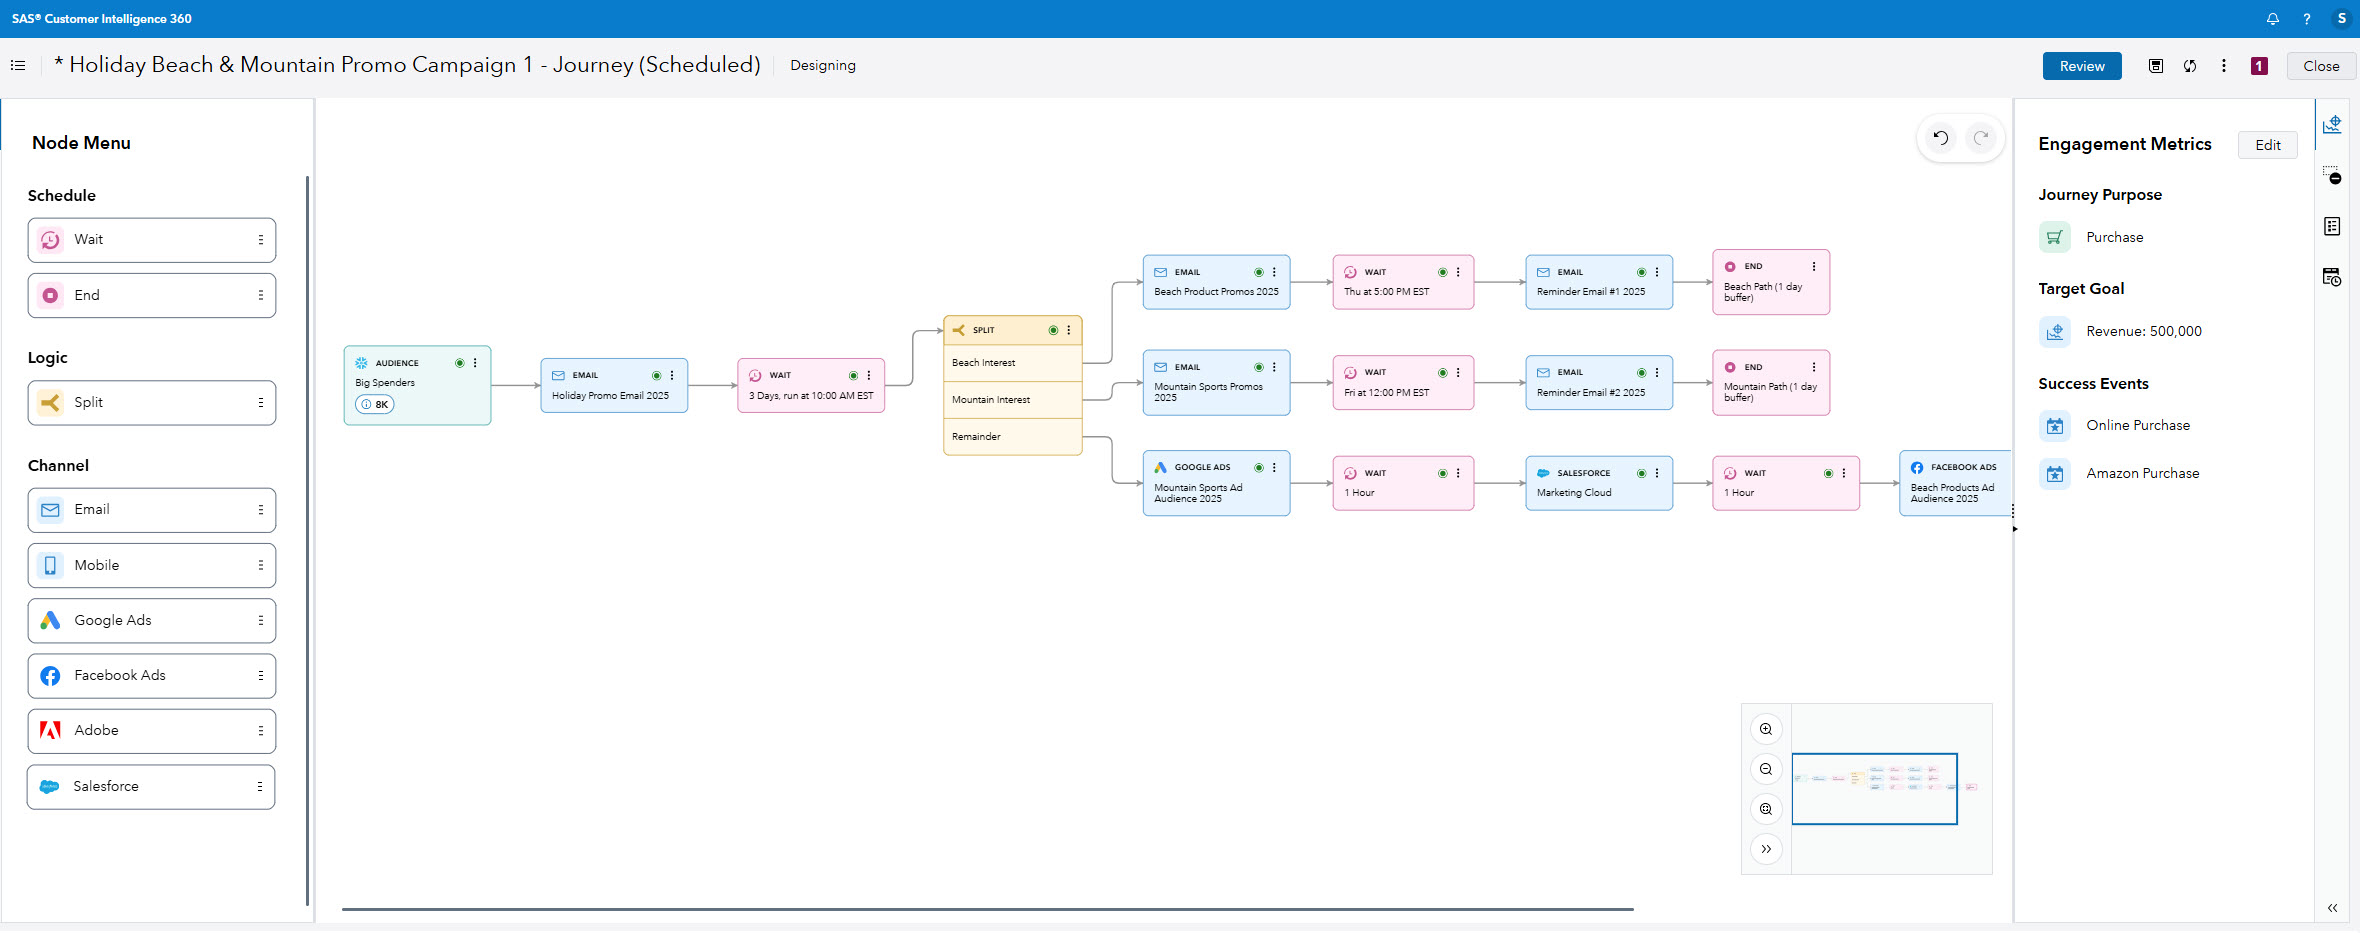Image resolution: width=2360 pixels, height=933 pixels.
Task: Click the Review button
Action: (x=2082, y=66)
